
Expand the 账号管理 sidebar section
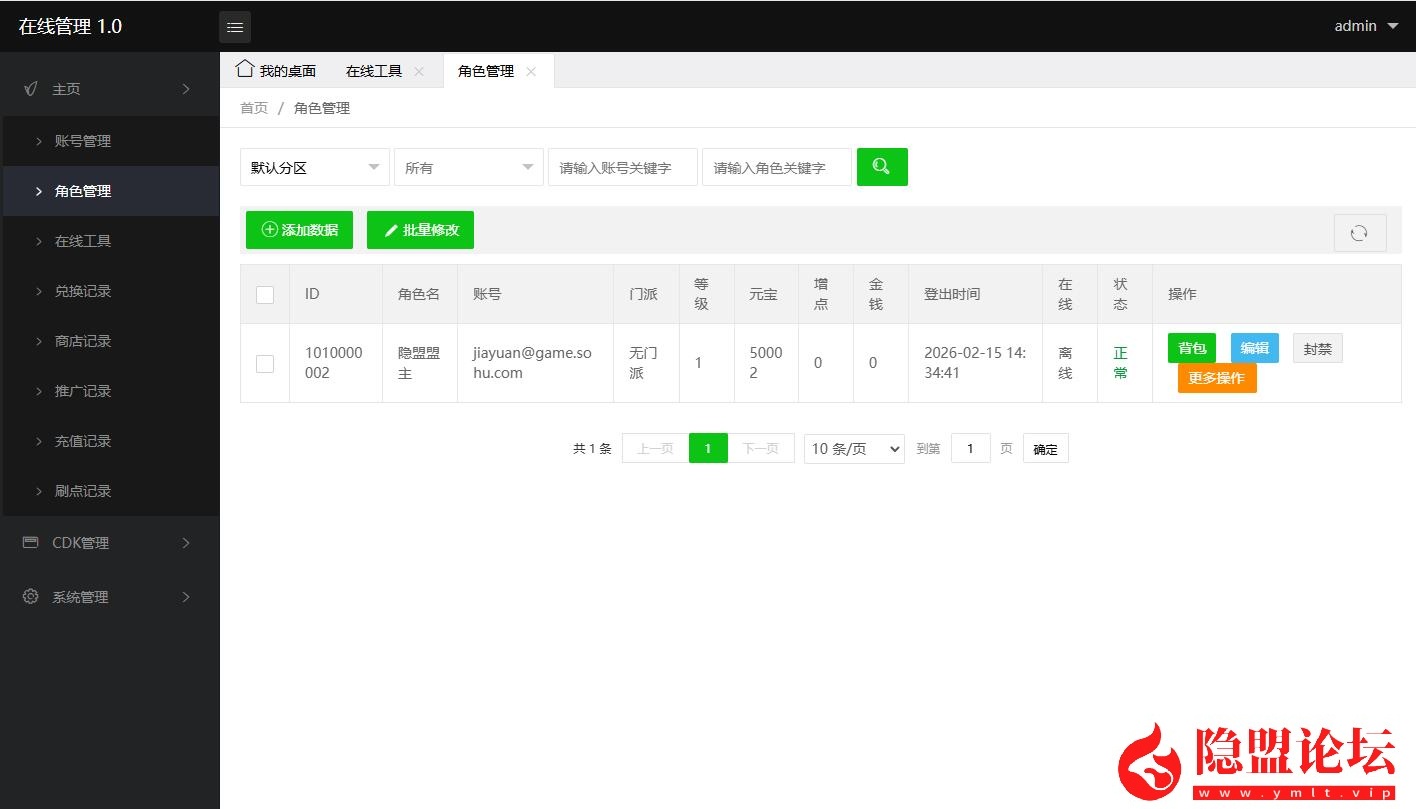coord(81,140)
